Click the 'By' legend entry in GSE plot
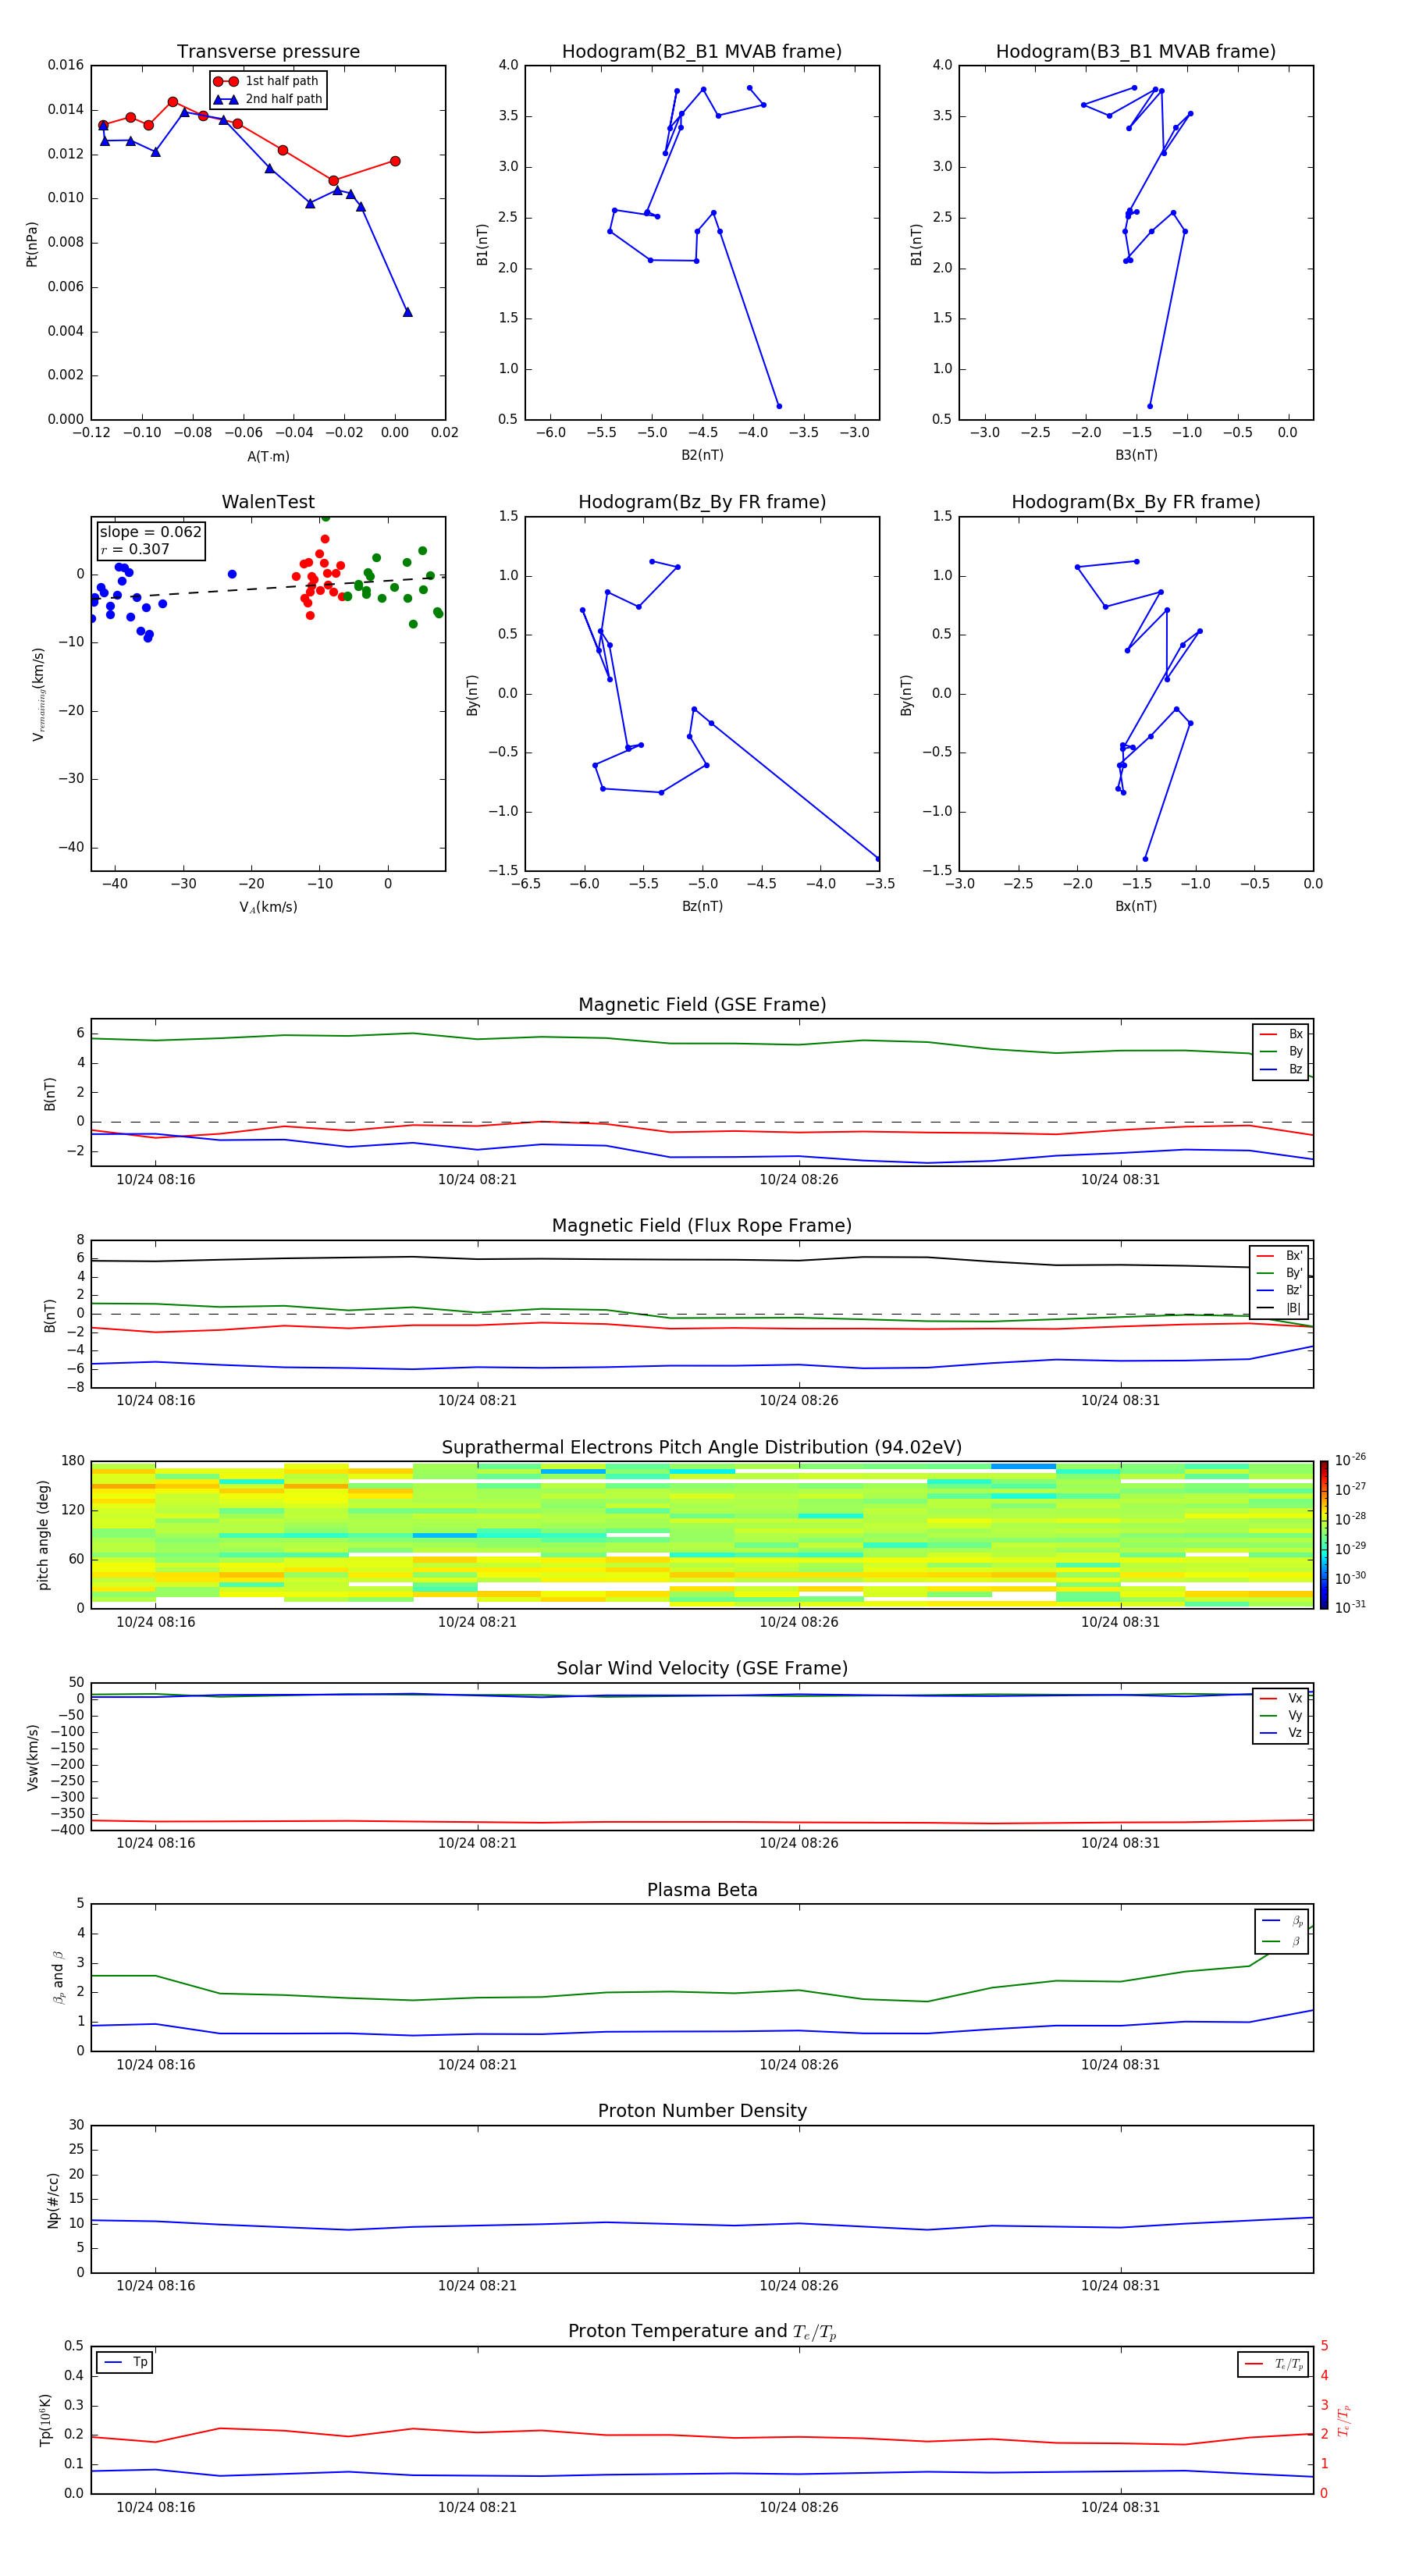1405x2576 pixels. point(1281,1051)
